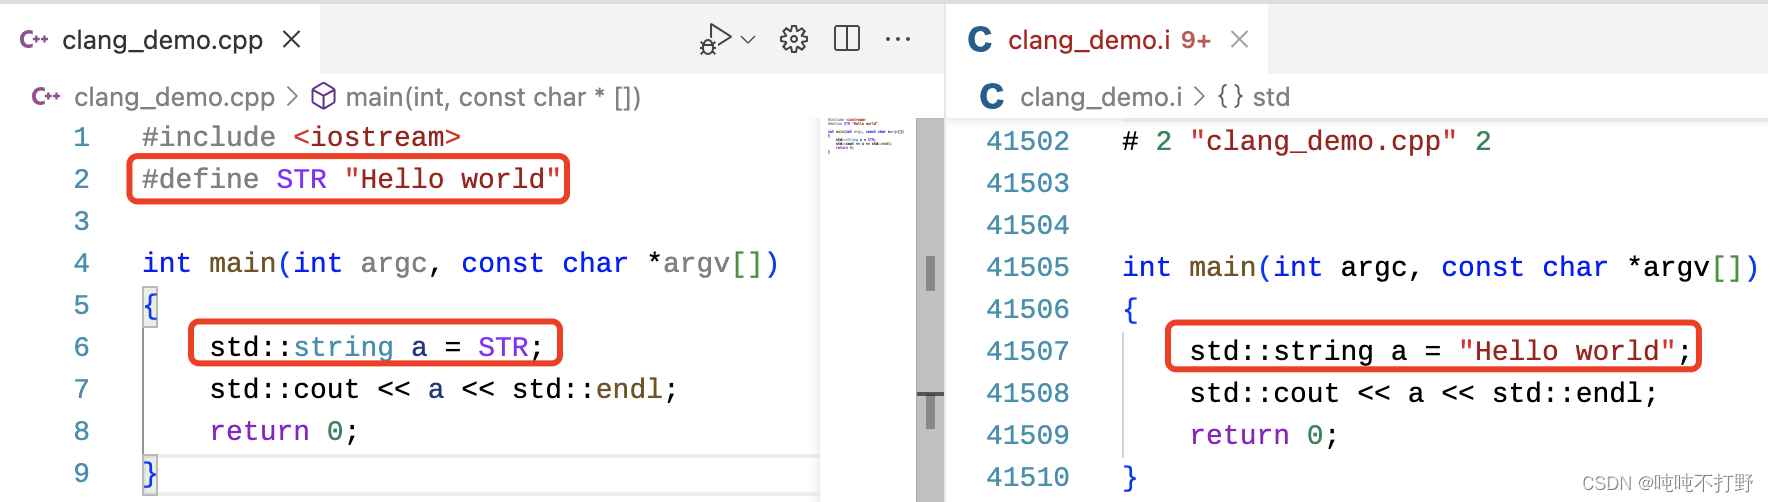
Task: Click std::cout line in right editor
Action: [1424, 393]
